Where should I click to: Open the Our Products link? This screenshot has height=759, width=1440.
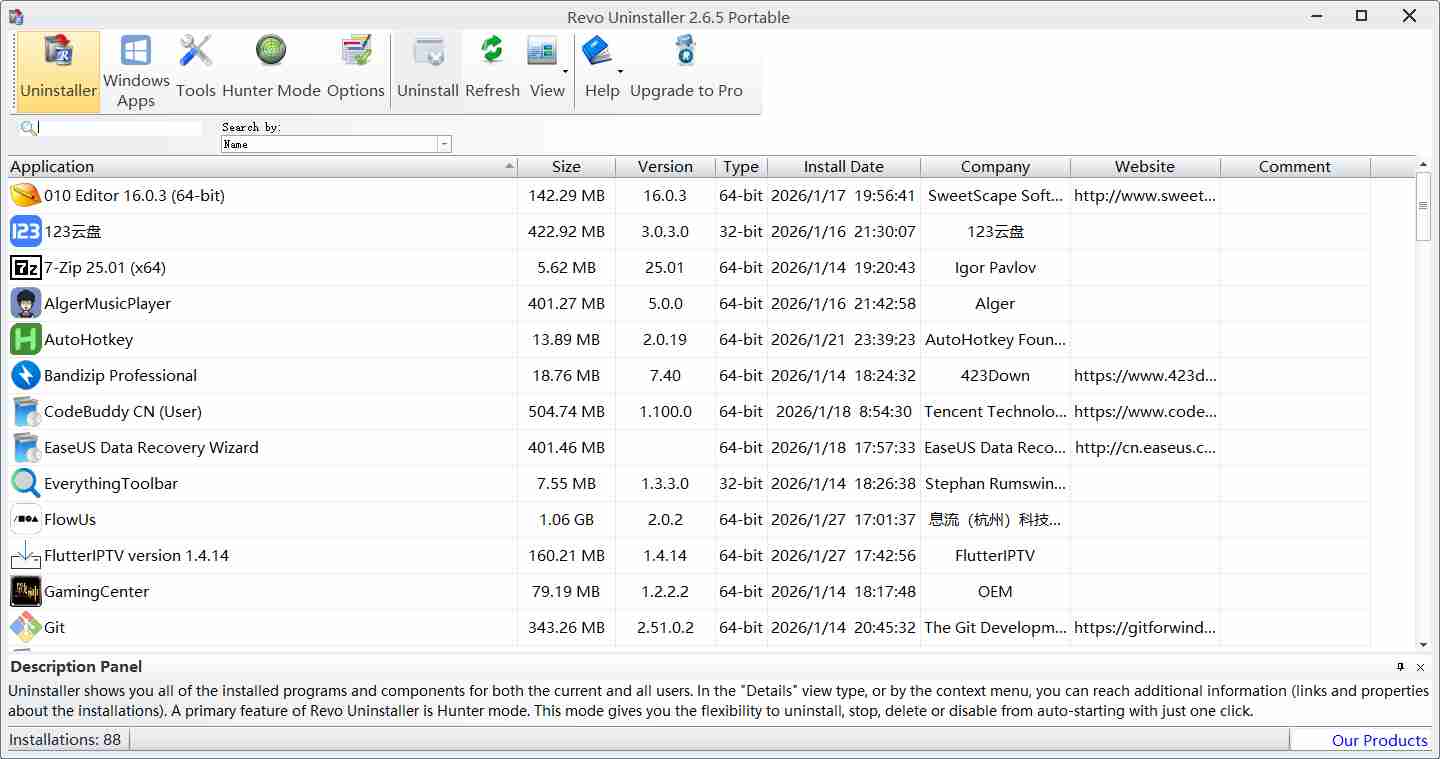click(1379, 740)
